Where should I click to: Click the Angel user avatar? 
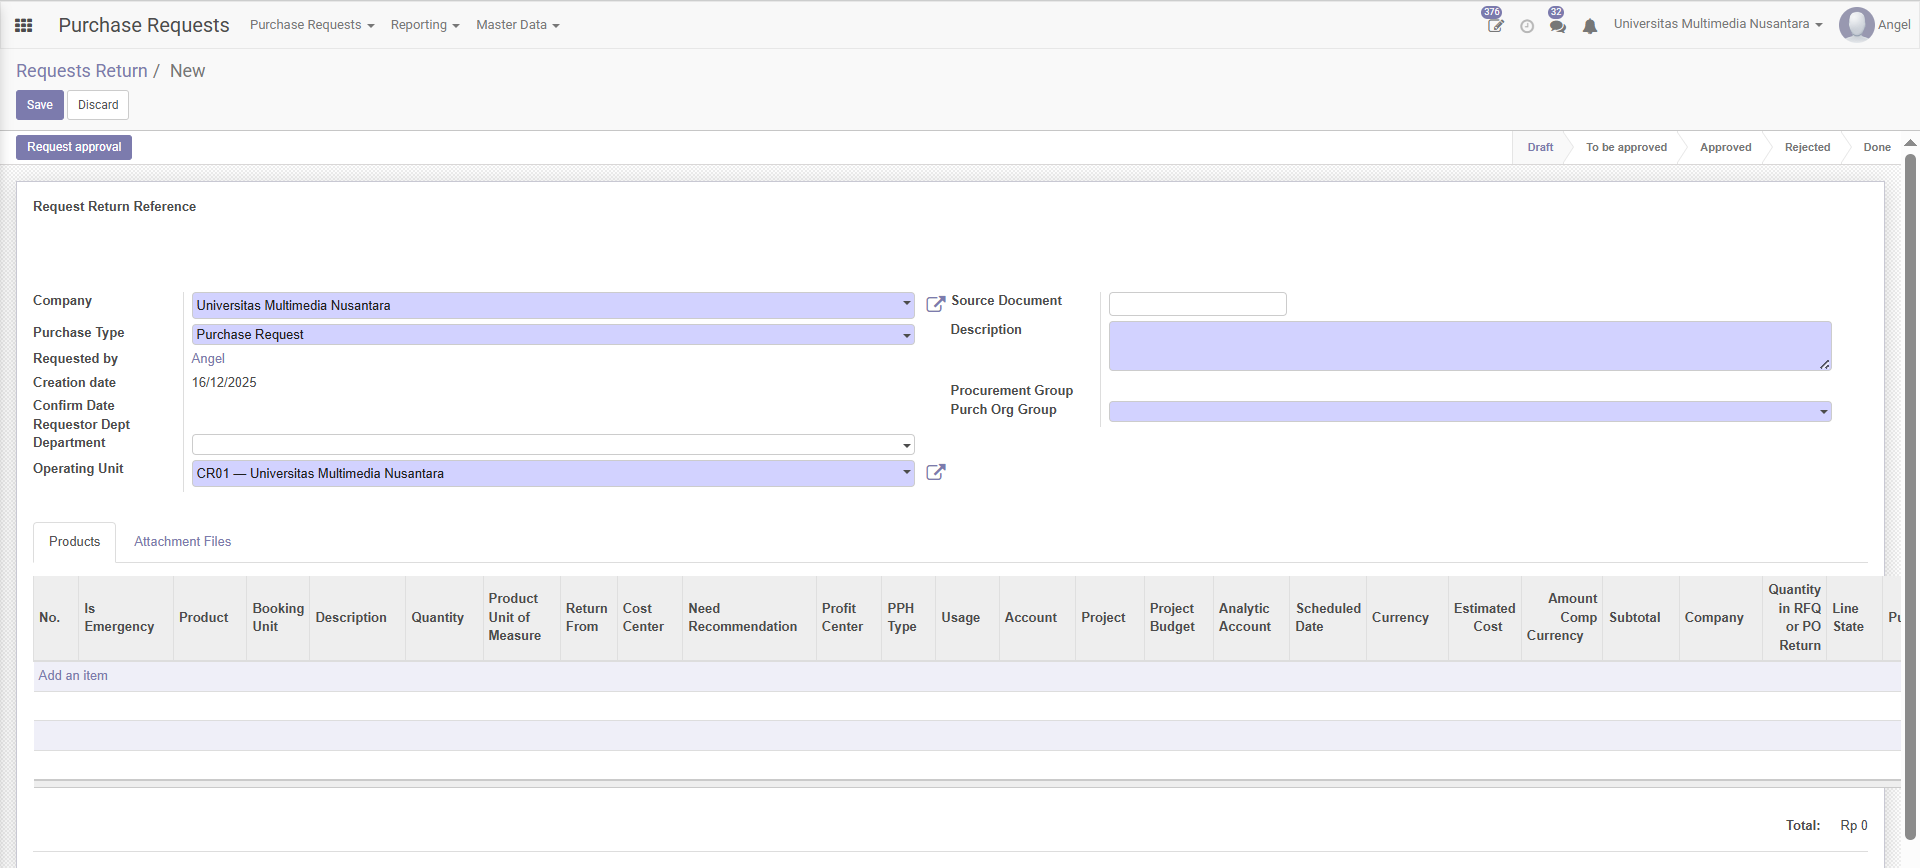click(1856, 25)
